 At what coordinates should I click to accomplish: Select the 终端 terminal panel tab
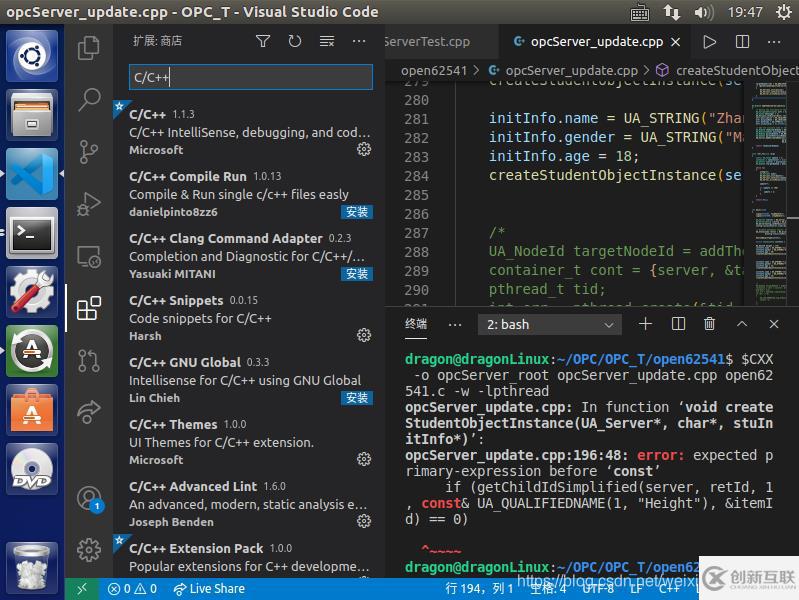416,324
